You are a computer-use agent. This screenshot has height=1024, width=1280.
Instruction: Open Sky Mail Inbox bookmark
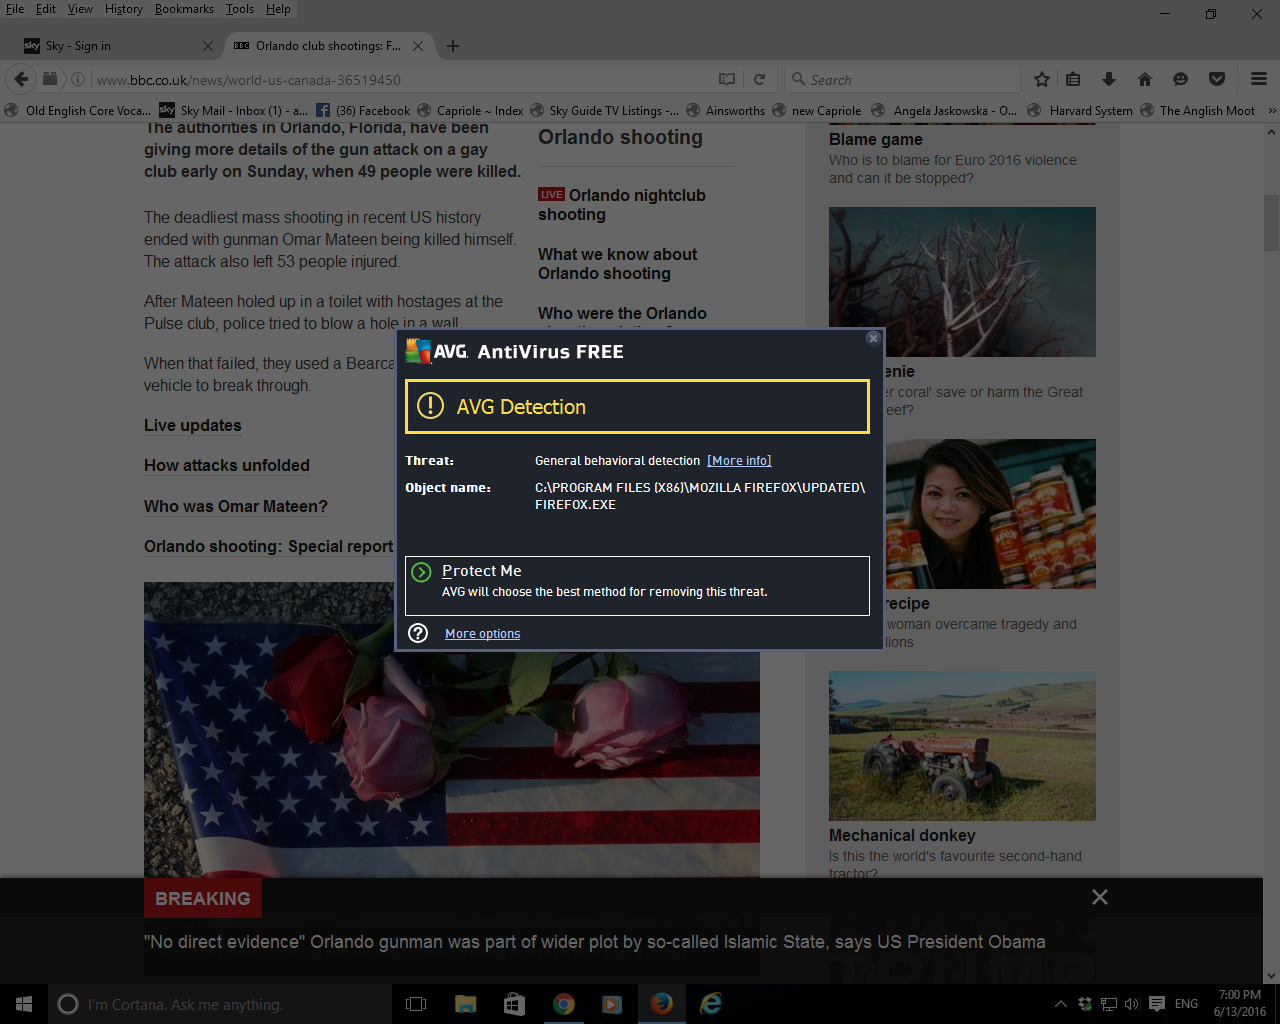click(x=234, y=111)
